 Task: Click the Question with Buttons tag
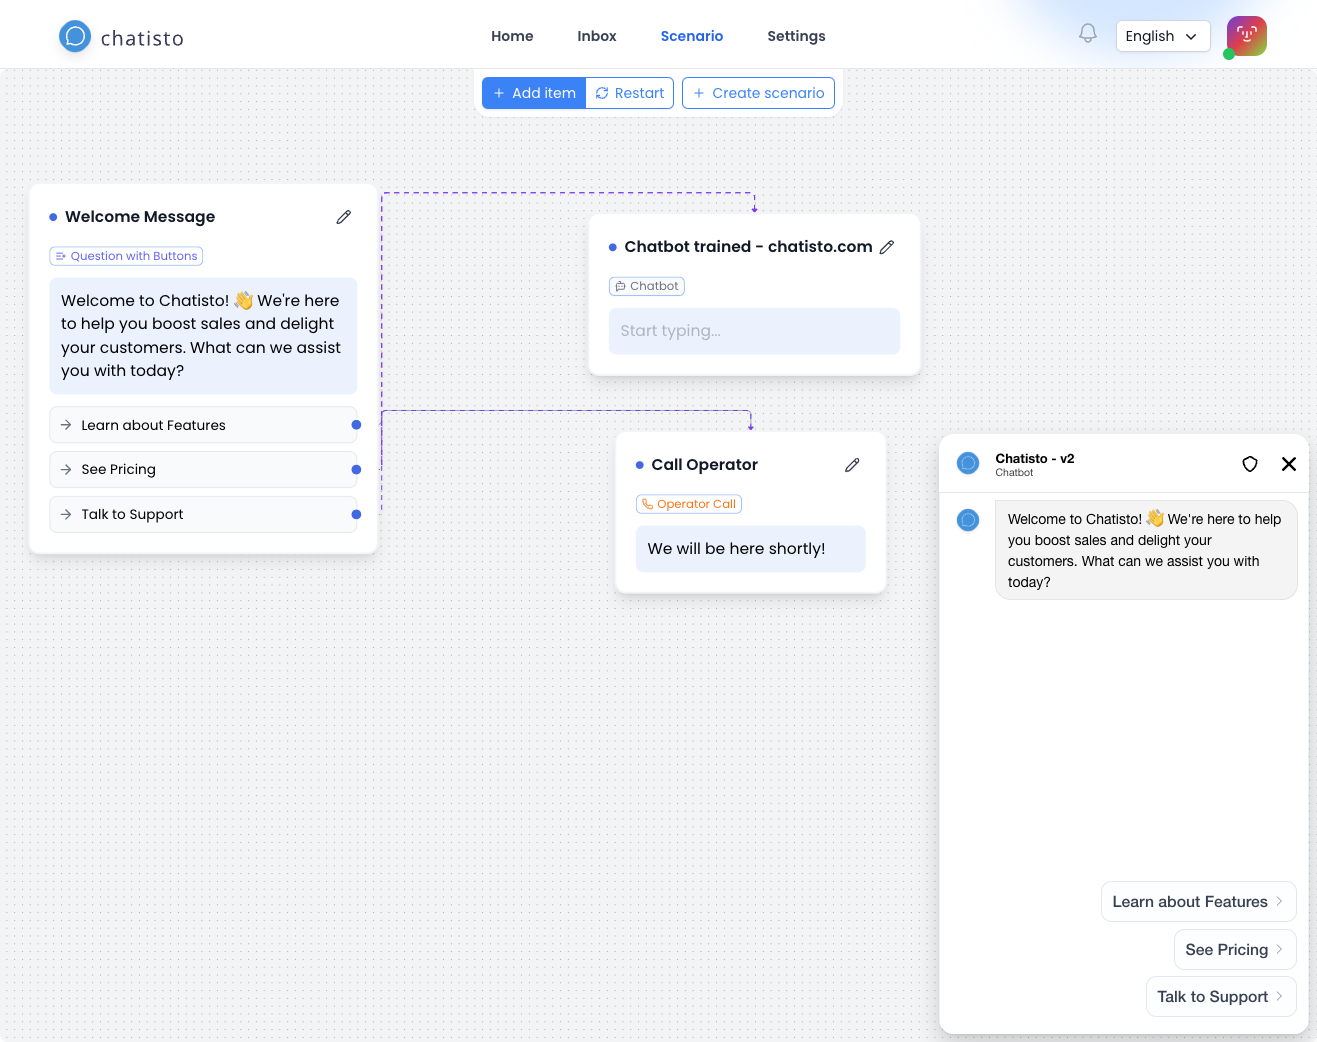click(126, 256)
